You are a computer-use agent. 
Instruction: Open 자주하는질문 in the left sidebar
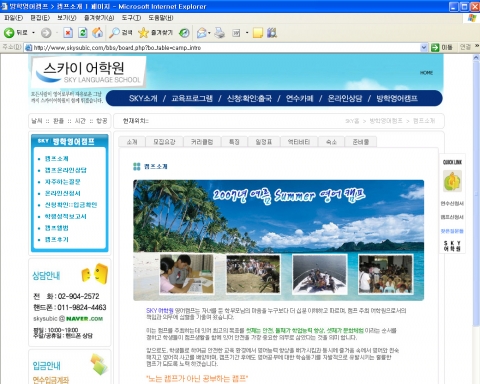point(62,182)
